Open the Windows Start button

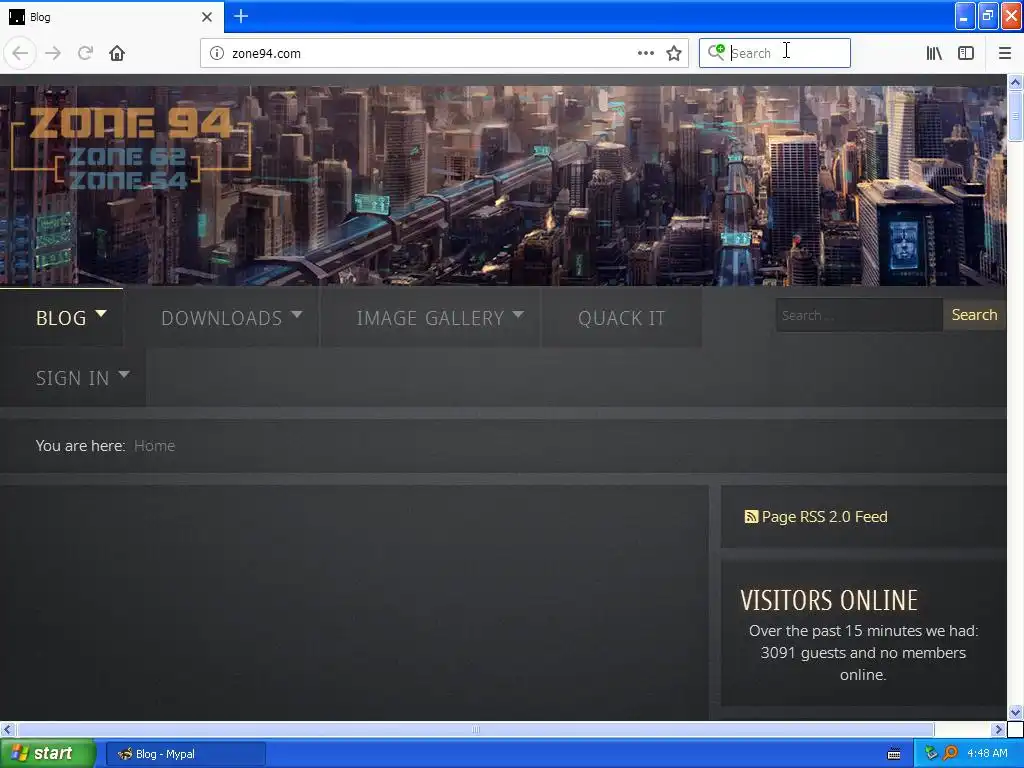pyautogui.click(x=48, y=754)
